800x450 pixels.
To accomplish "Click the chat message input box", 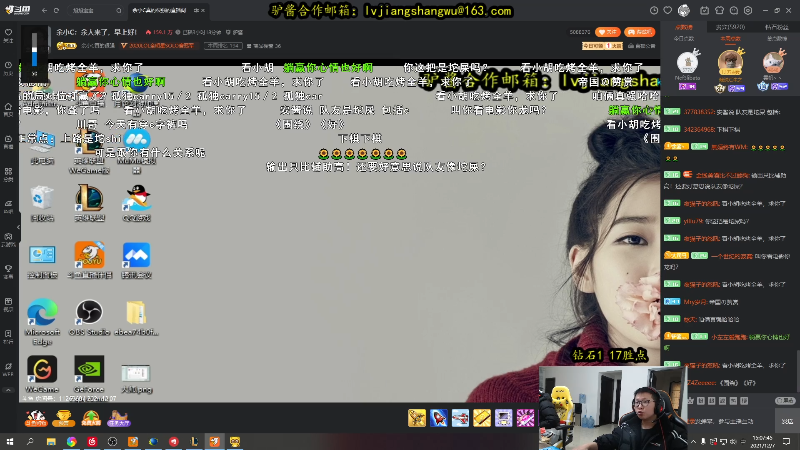I will [731, 422].
